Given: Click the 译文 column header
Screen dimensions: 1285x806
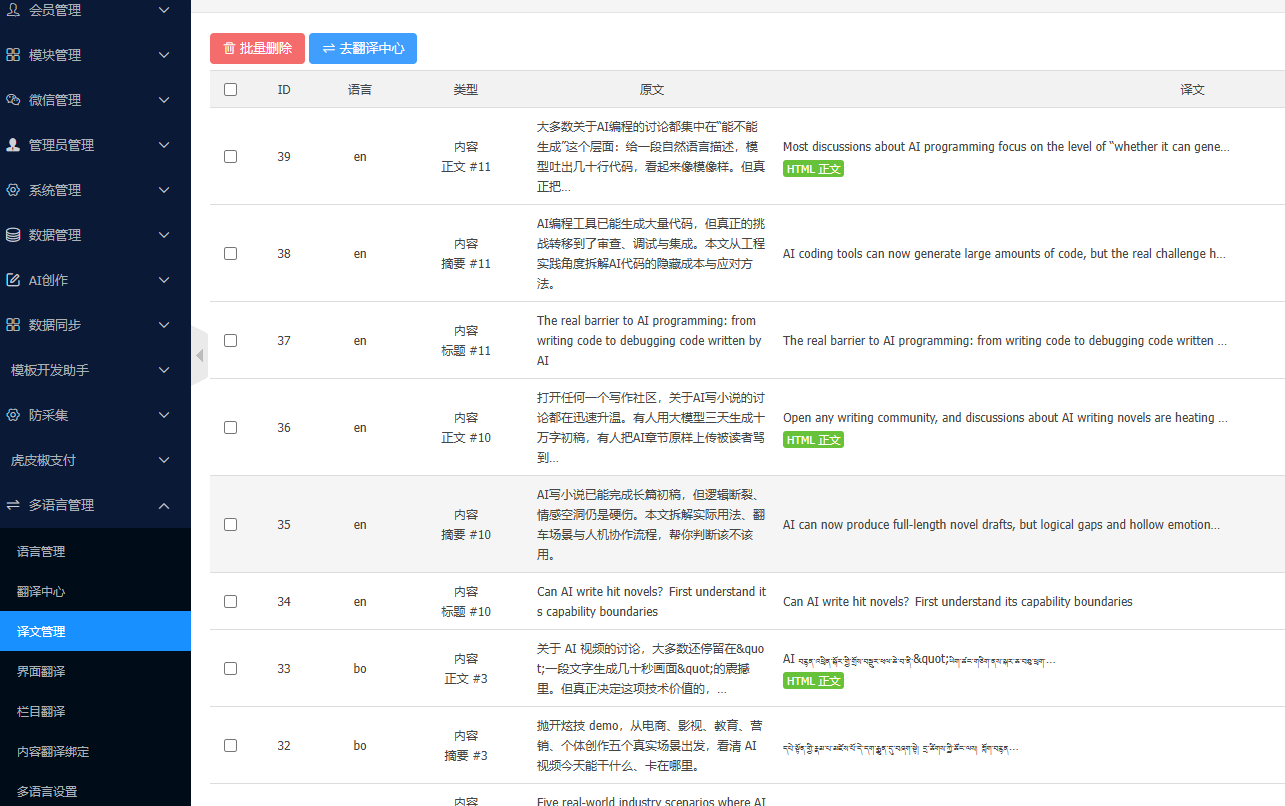Looking at the screenshot, I should (x=1192, y=90).
